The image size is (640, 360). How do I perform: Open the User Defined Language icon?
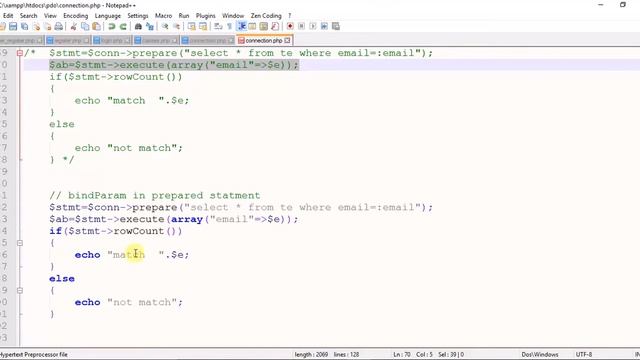click(252, 27)
